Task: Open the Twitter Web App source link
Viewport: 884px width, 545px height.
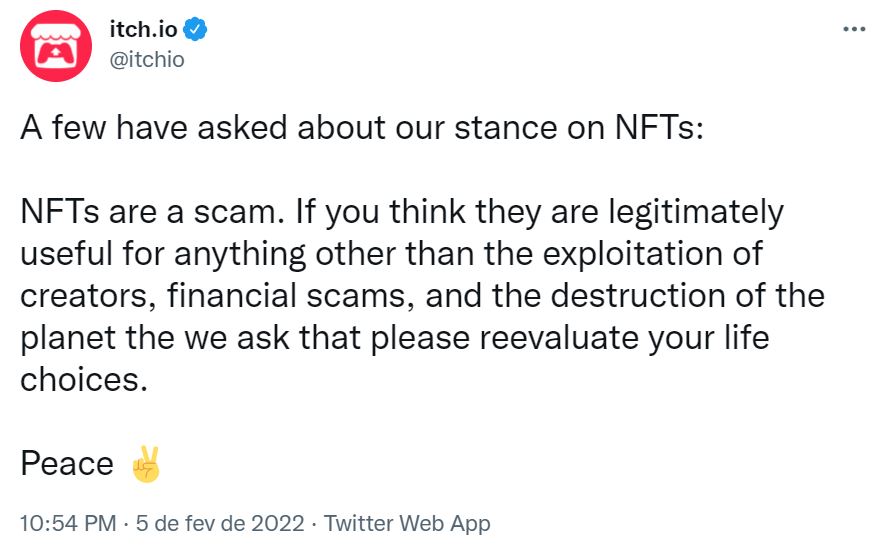Action: (407, 524)
